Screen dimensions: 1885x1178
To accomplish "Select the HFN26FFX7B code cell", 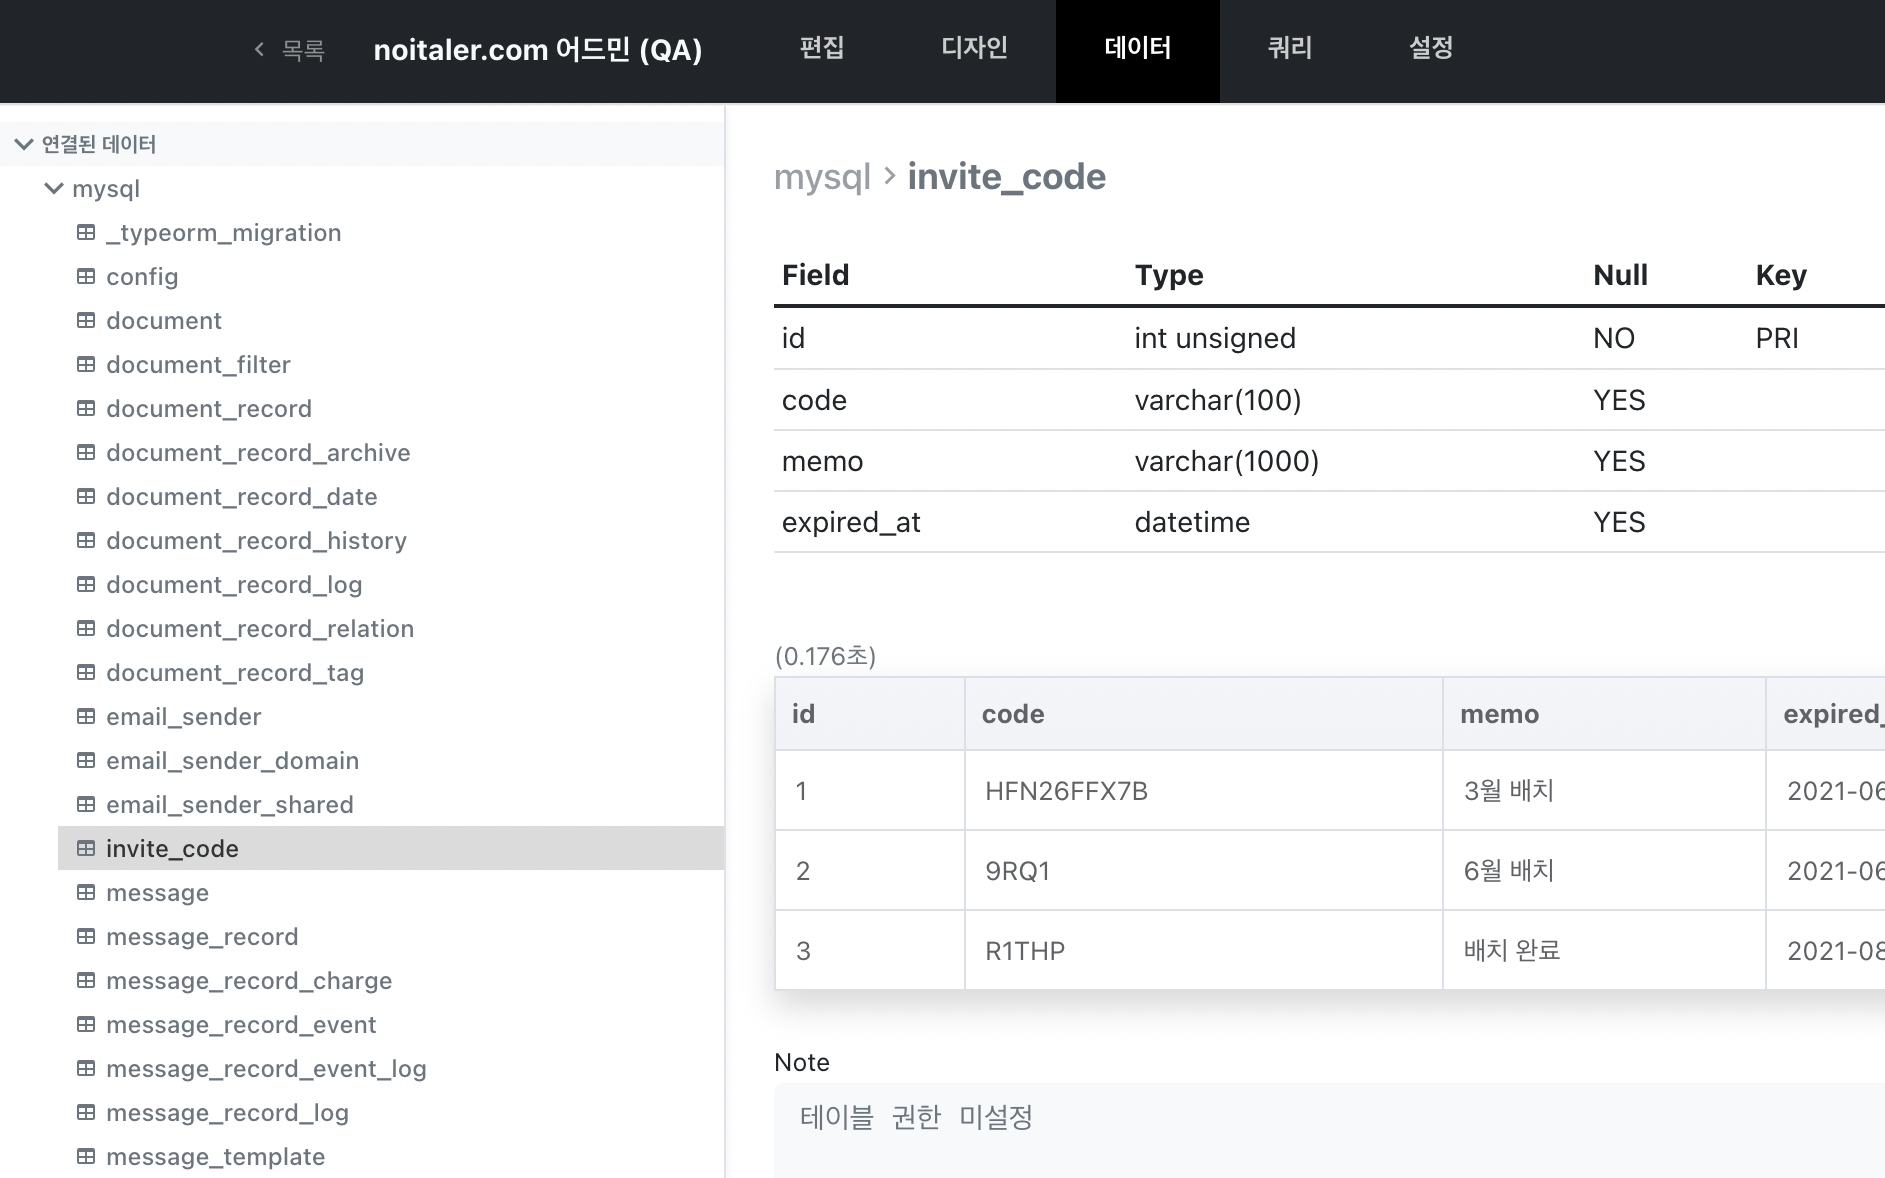I will 1066,791.
